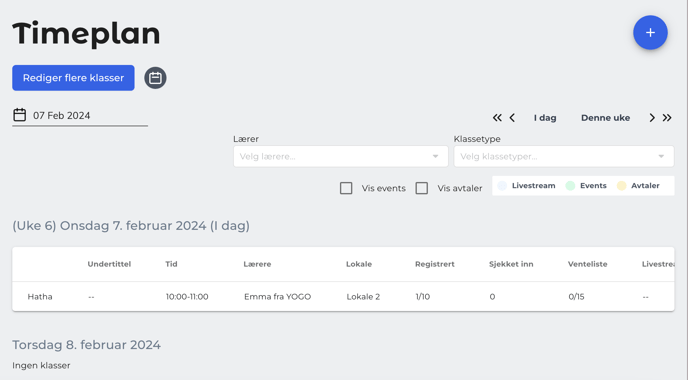This screenshot has width=688, height=380.
Task: Open the calendar view round icon
Action: [155, 78]
